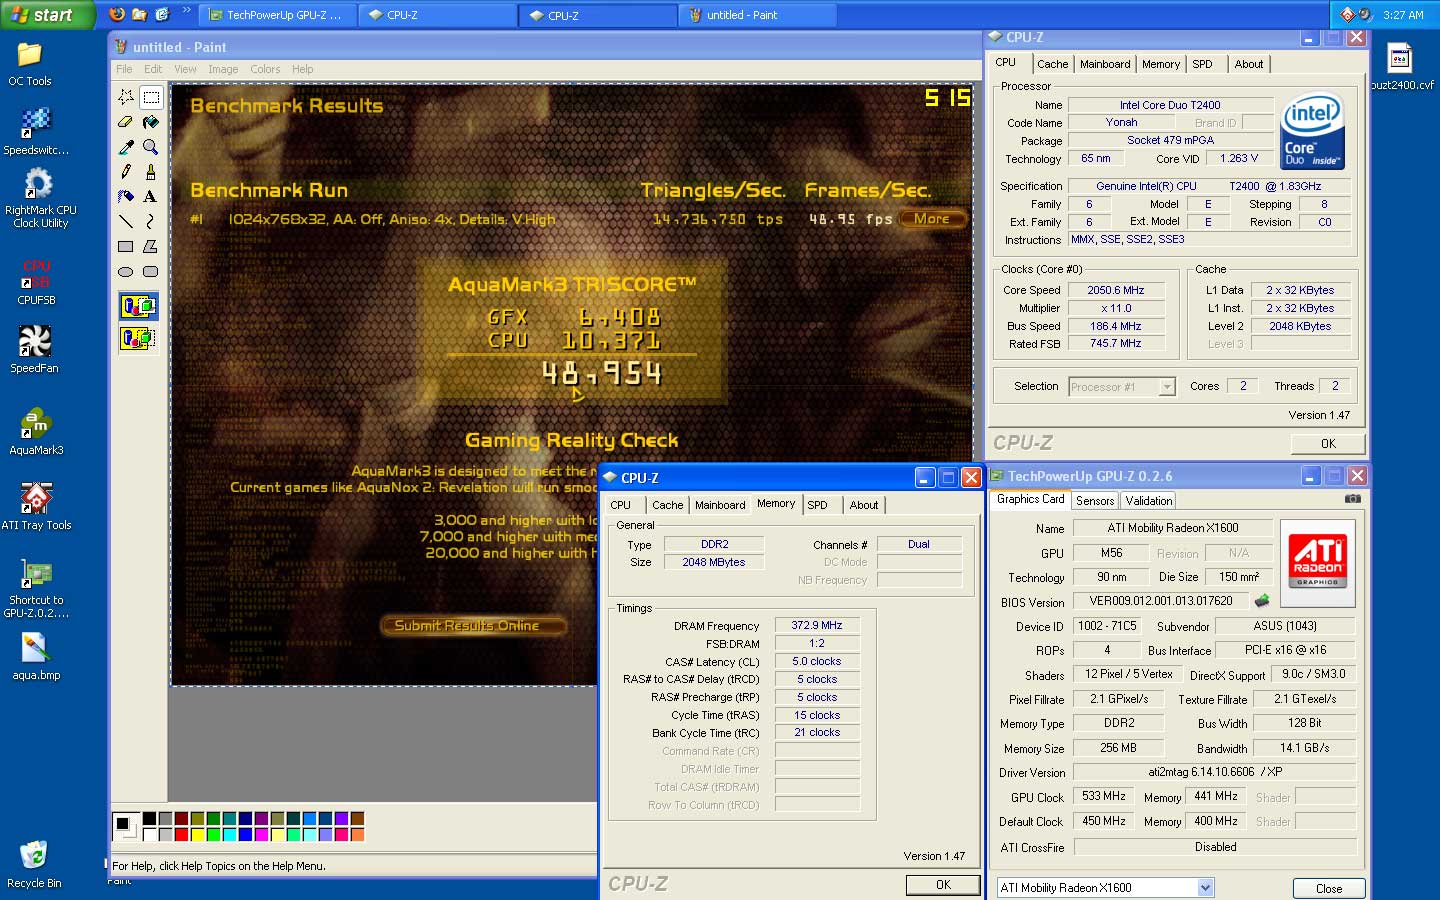Screen dimensions: 1440x900
Task: Select the Pick Color eyedropper tool
Action: pos(126,147)
